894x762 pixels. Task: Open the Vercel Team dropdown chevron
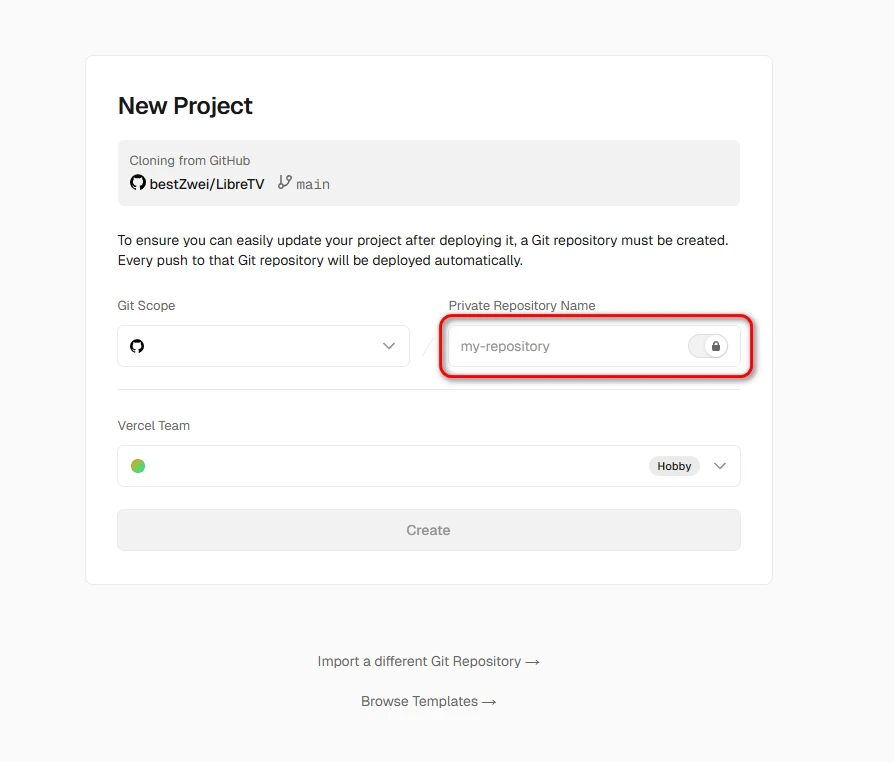coord(720,466)
